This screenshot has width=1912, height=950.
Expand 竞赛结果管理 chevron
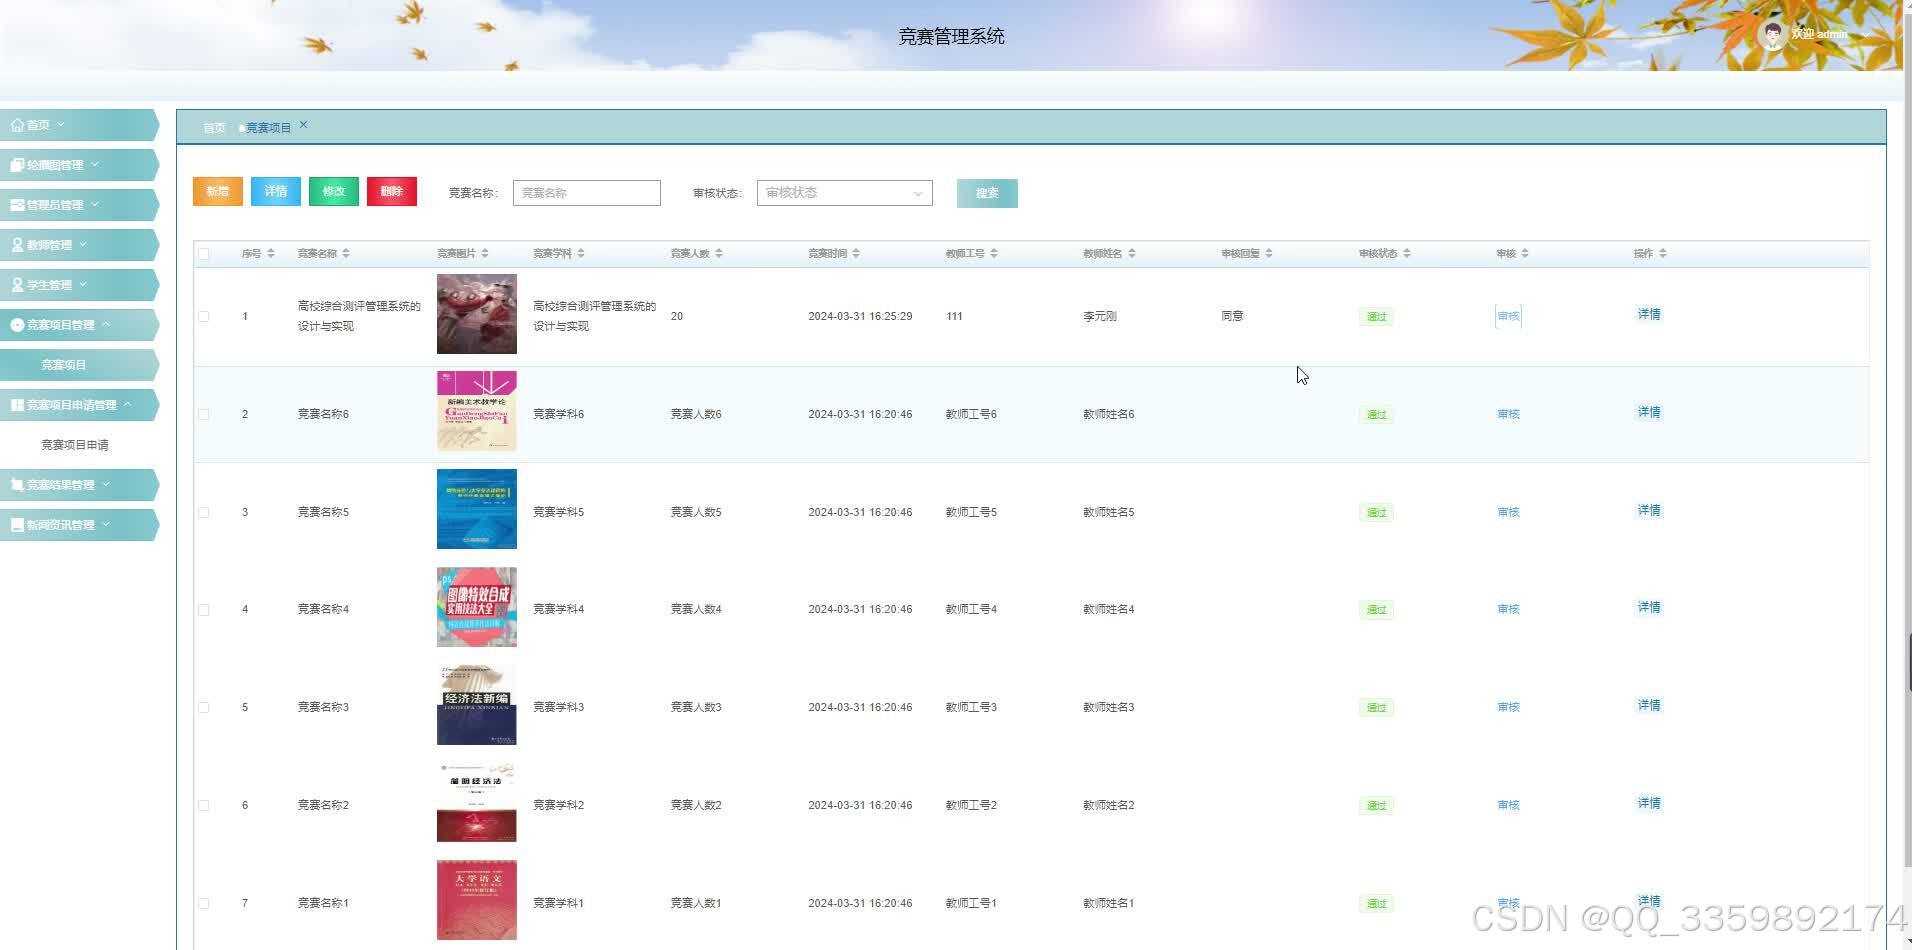[106, 485]
